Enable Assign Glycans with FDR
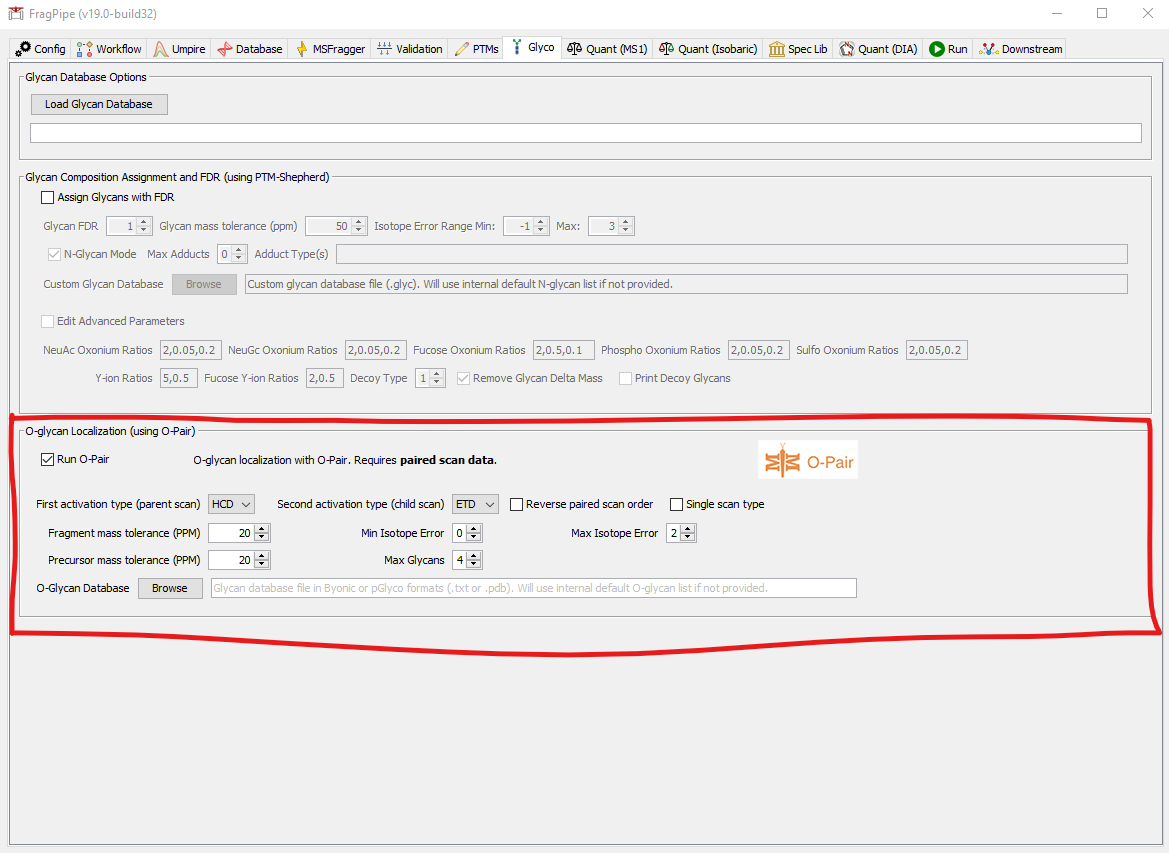 48,198
